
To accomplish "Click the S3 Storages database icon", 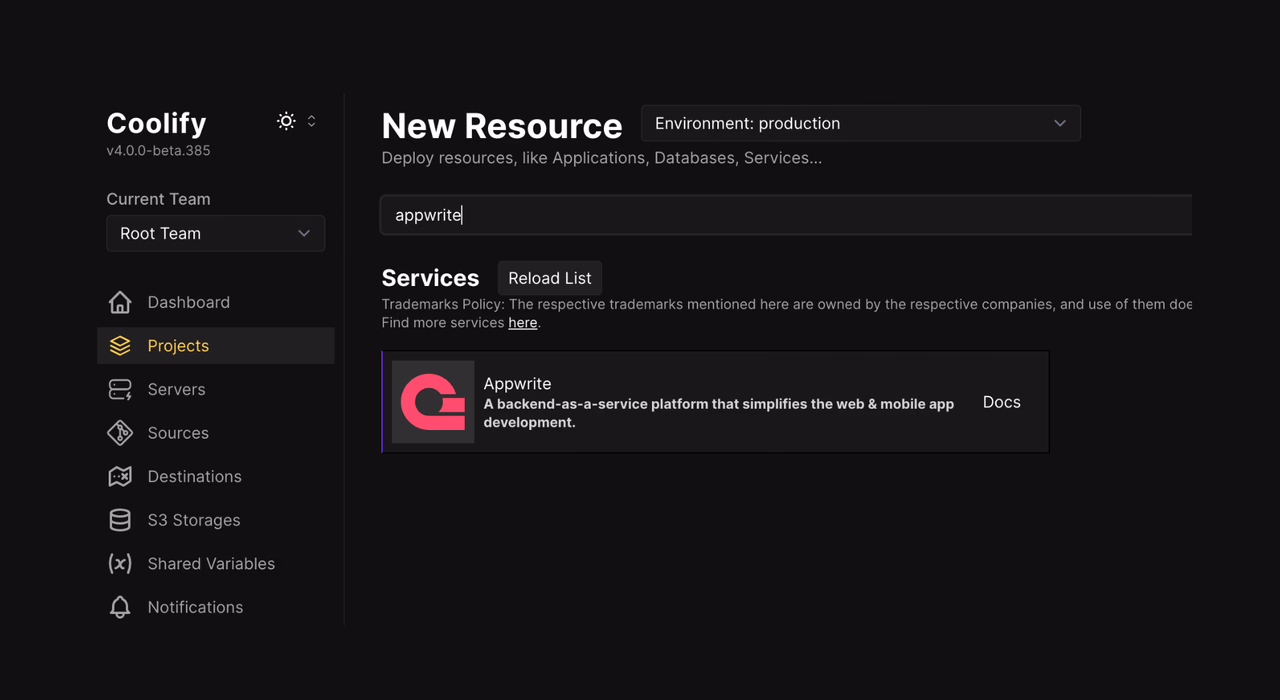I will [120, 520].
